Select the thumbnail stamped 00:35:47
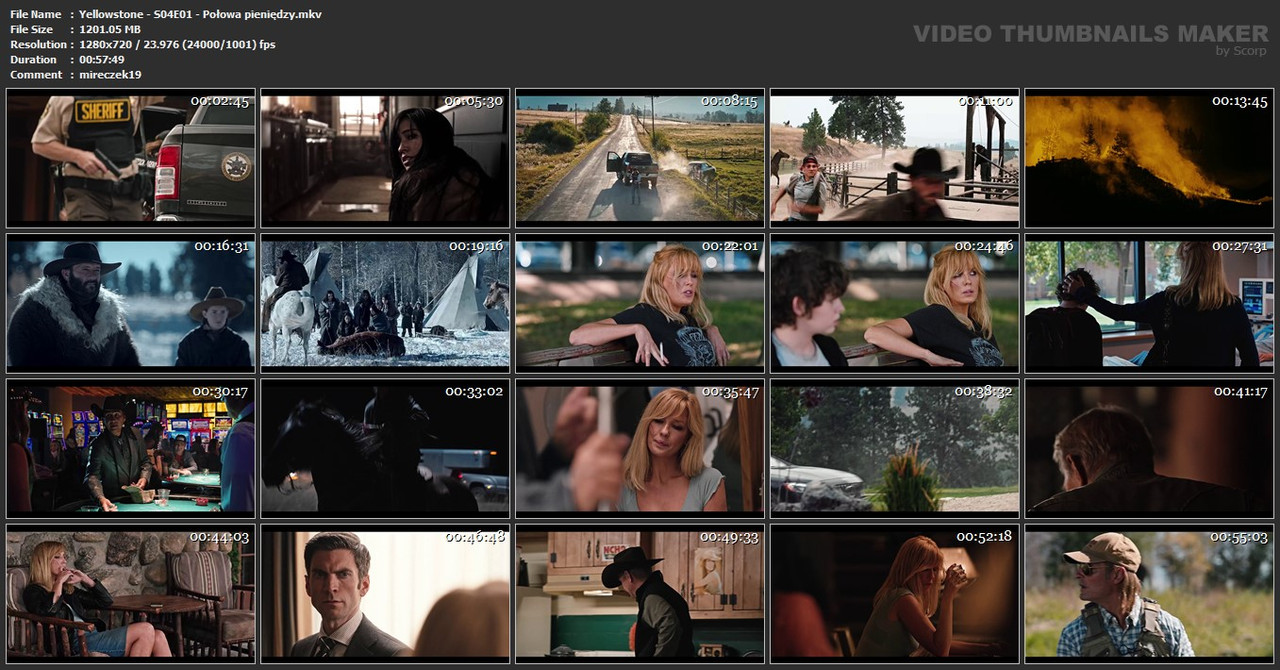The width and height of the screenshot is (1280, 670). (640, 448)
